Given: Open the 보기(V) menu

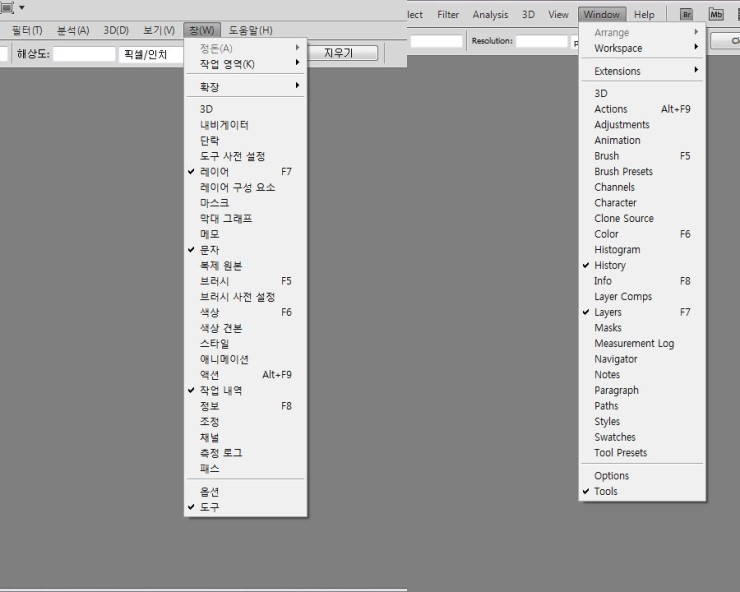Looking at the screenshot, I should pos(159,30).
